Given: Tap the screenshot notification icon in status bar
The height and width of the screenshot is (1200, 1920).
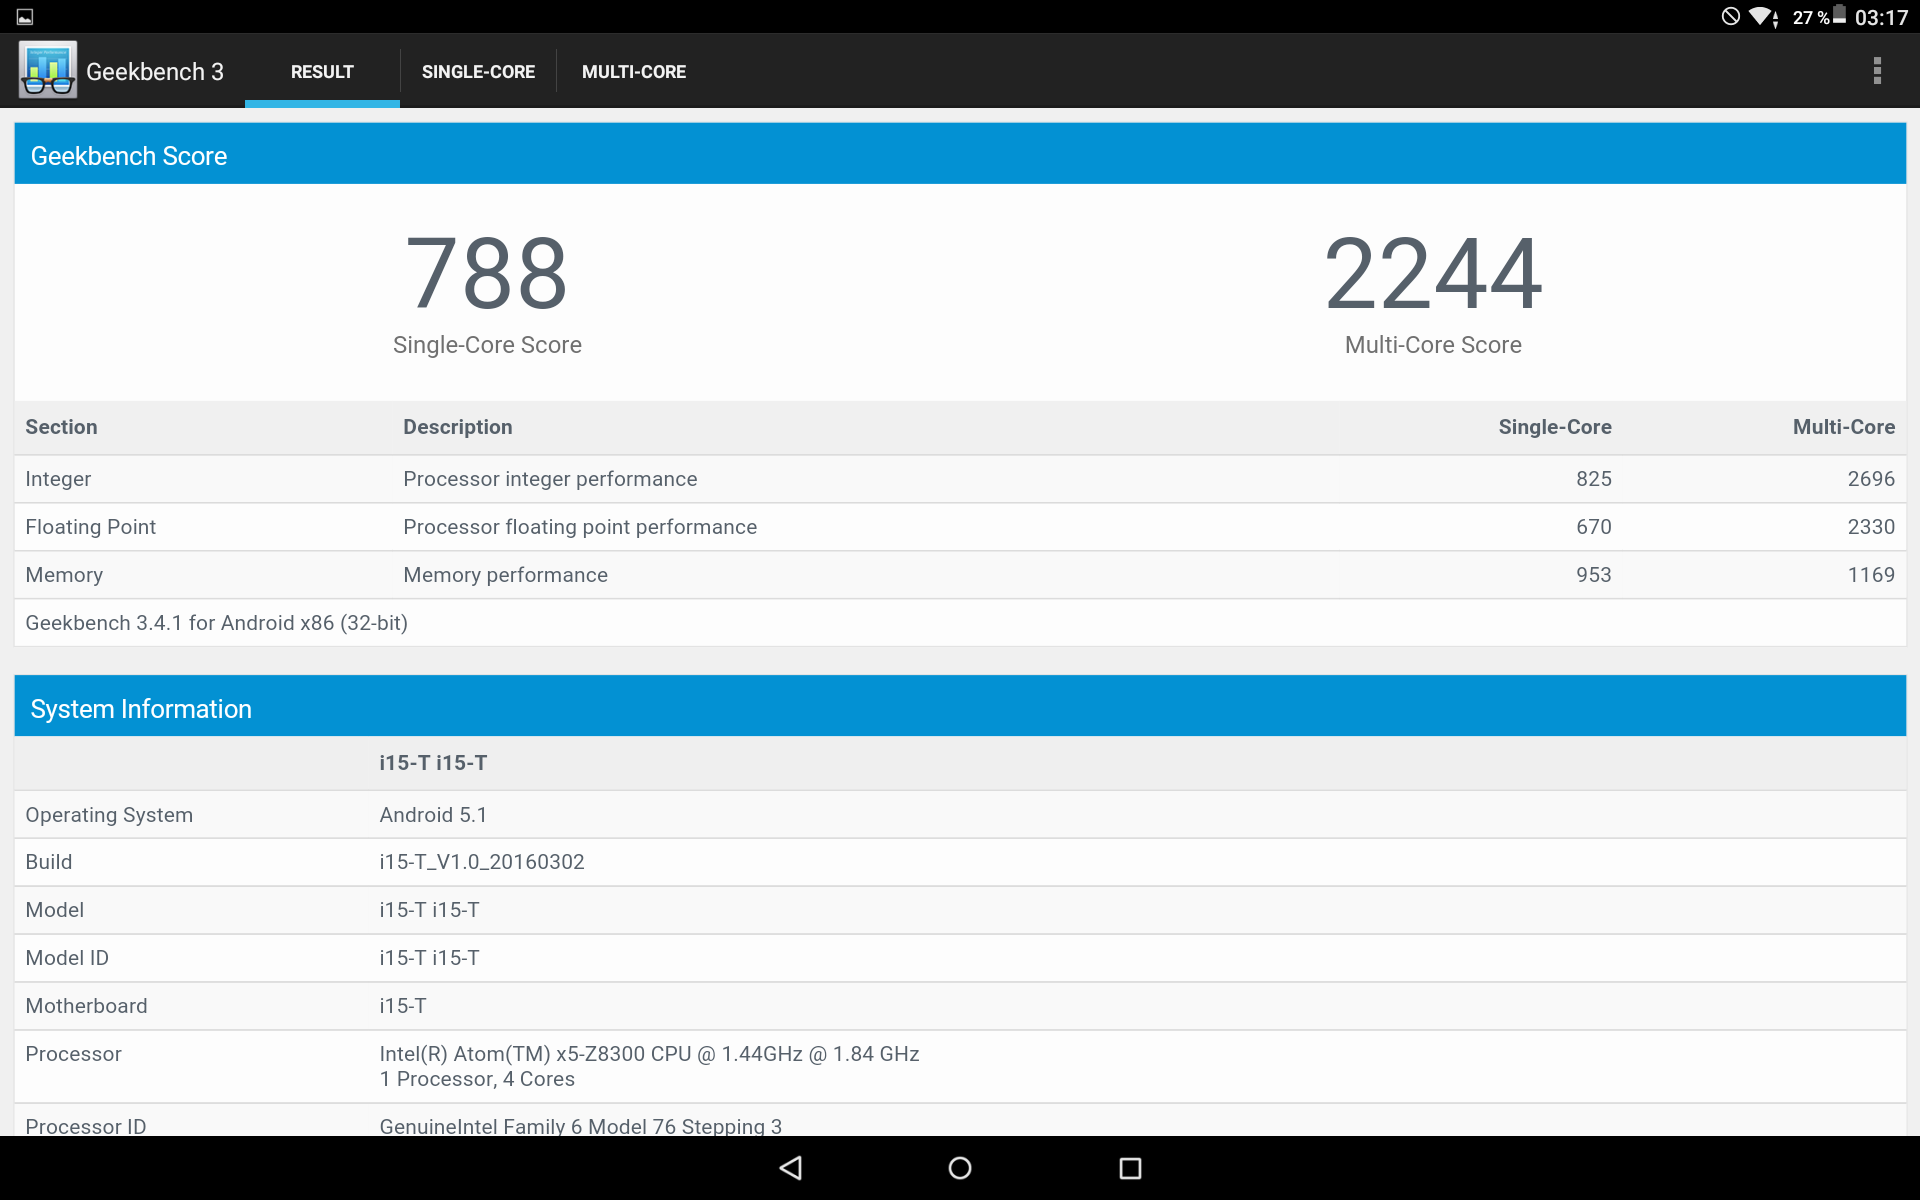Looking at the screenshot, I should [25, 17].
